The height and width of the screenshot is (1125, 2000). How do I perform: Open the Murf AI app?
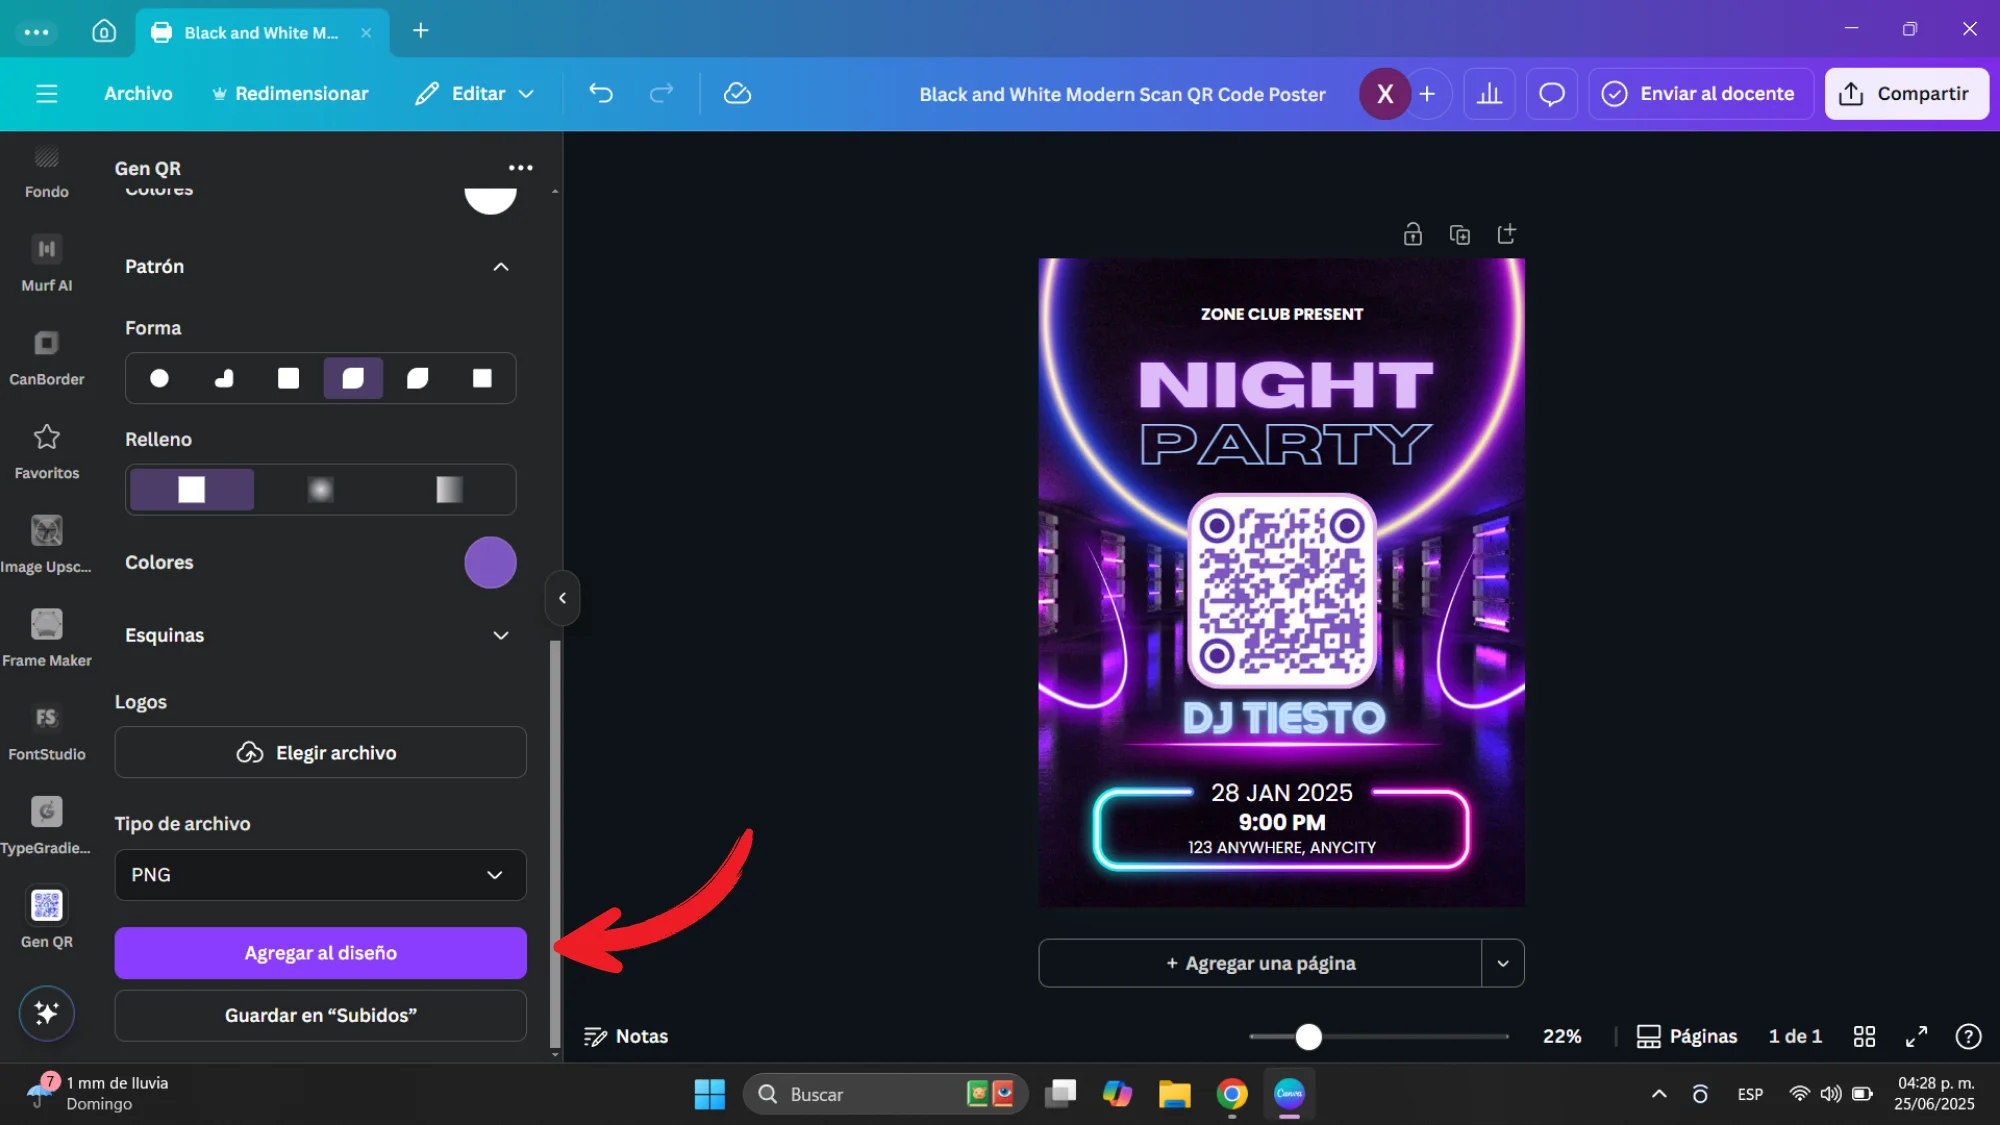tap(46, 264)
